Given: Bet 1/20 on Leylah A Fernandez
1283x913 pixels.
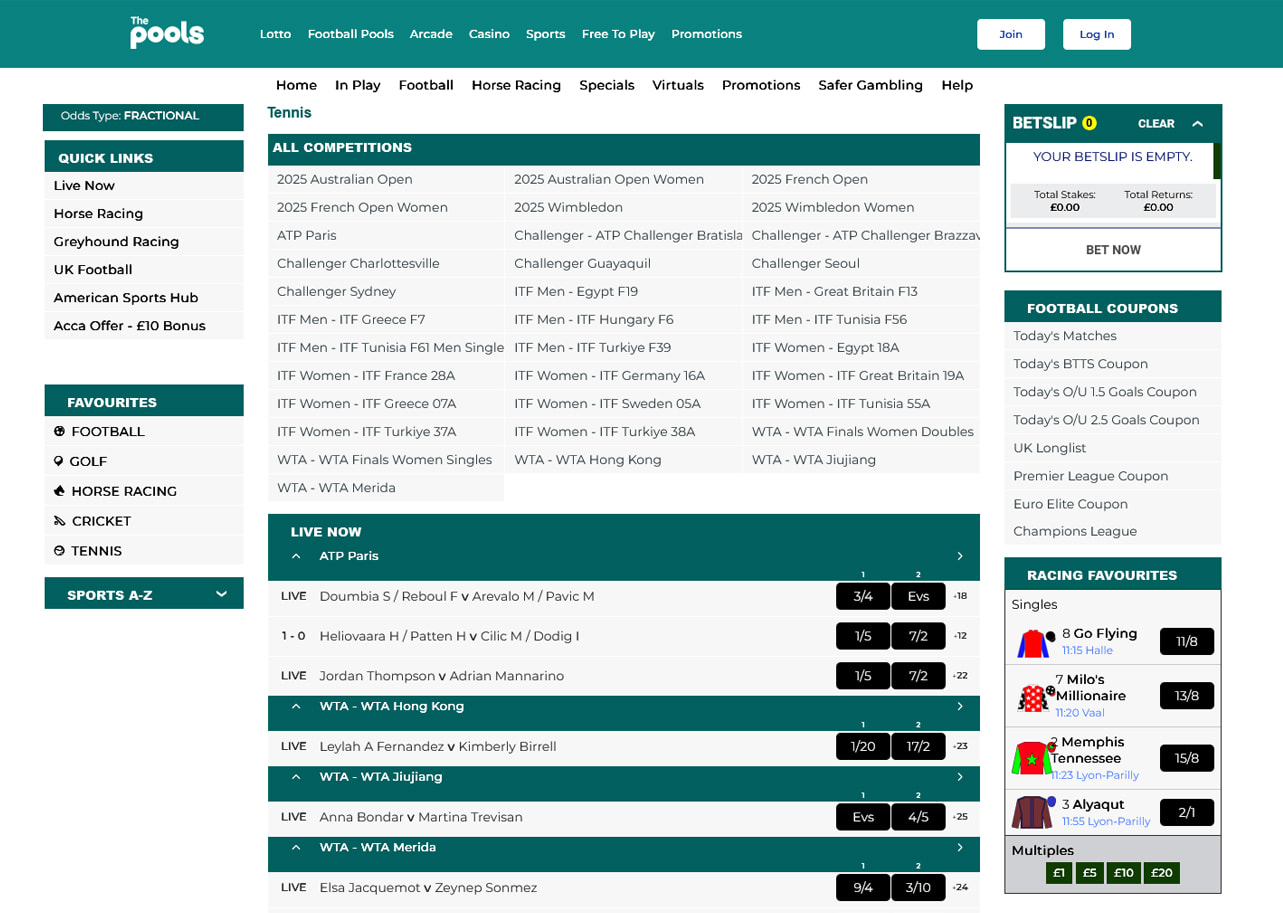Looking at the screenshot, I should 863,746.
